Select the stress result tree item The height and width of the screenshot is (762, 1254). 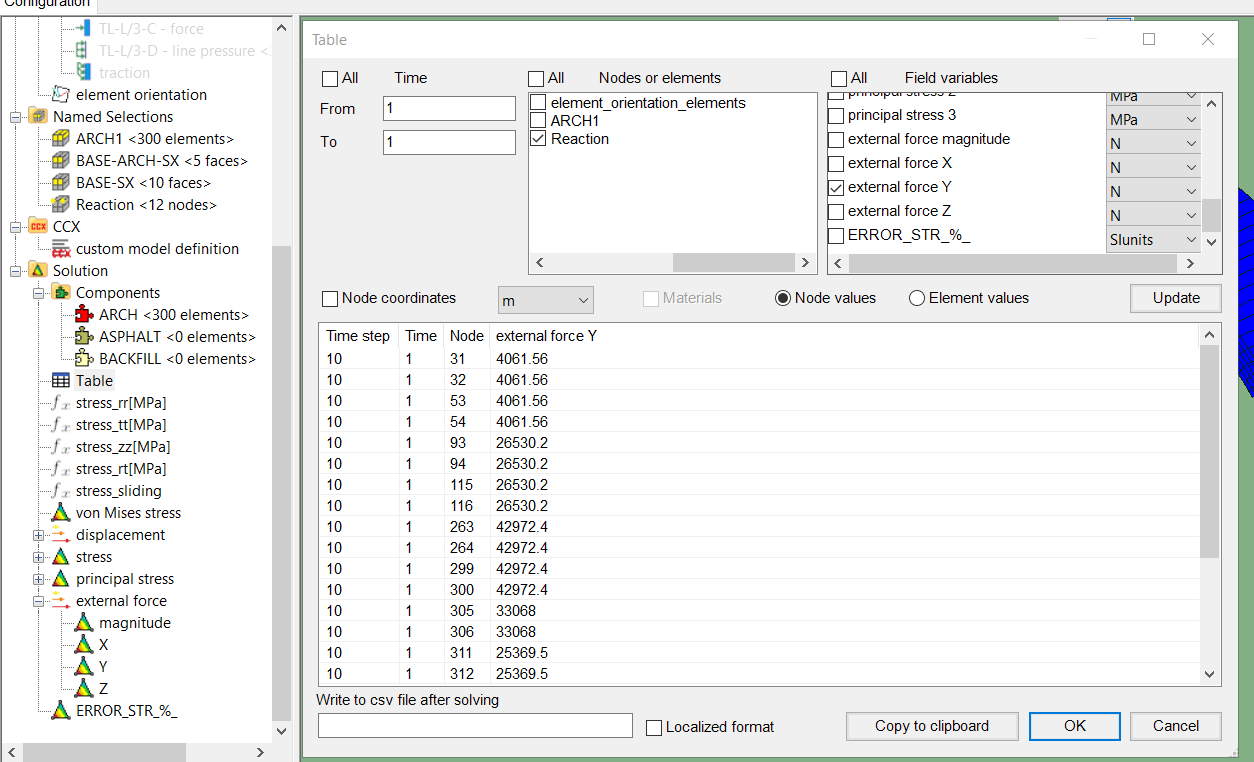point(94,557)
